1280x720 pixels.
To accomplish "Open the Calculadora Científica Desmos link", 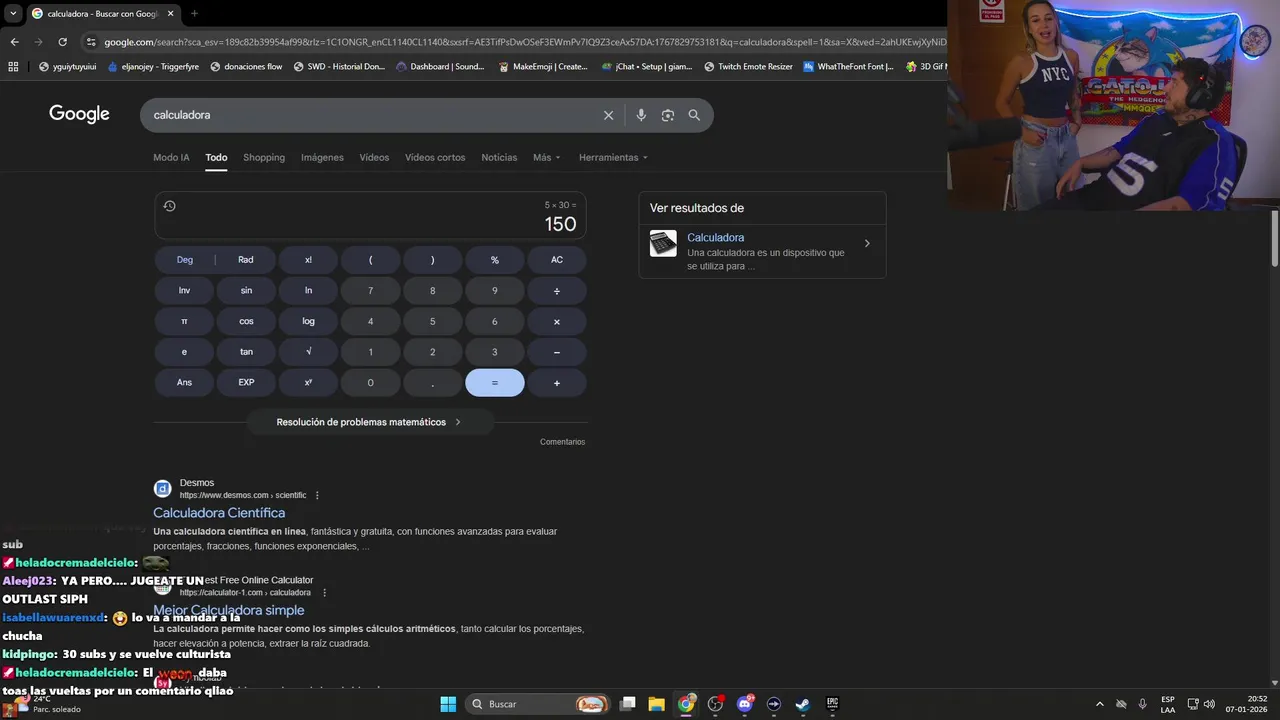I will 219,513.
